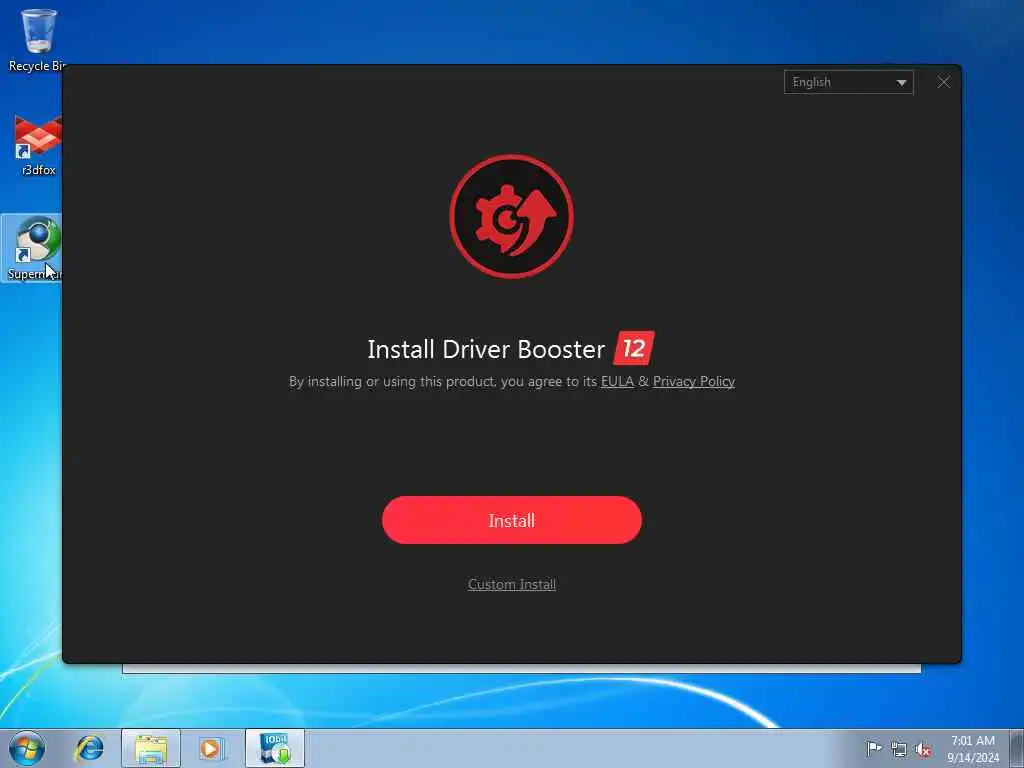This screenshot has height=768, width=1024.
Task: Open the clock showing 7:01 AM
Action: [973, 748]
